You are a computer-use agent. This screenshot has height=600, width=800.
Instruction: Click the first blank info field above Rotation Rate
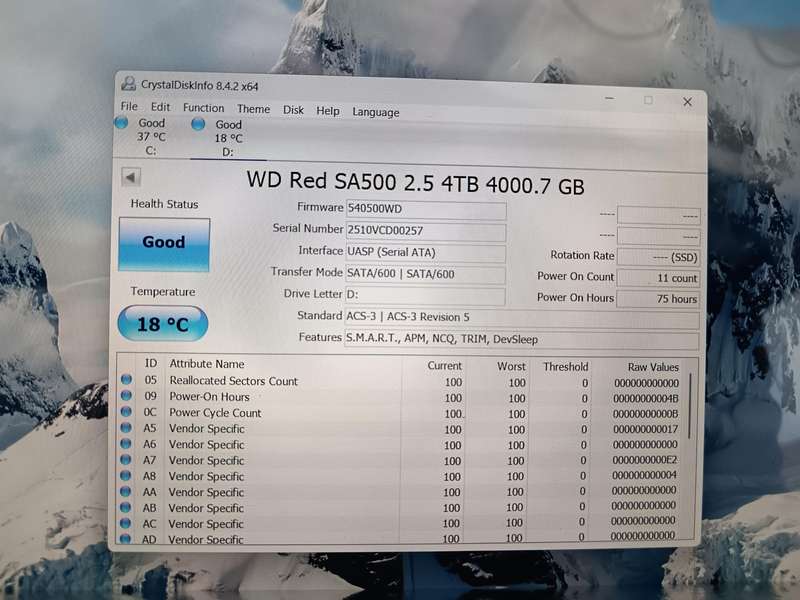pyautogui.click(x=659, y=215)
